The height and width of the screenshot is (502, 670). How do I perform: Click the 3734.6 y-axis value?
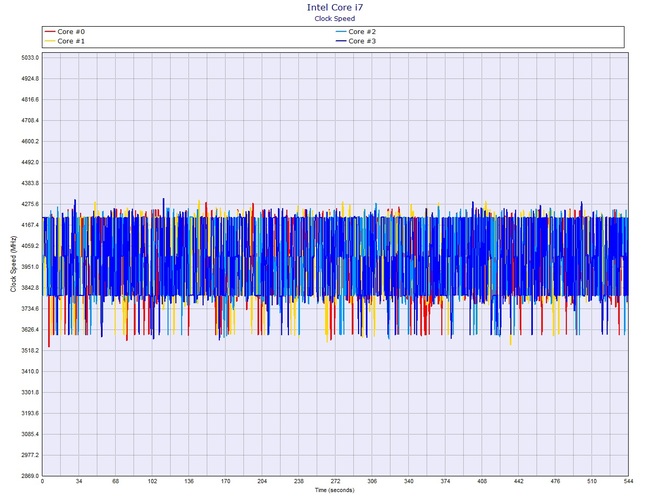[x=30, y=309]
